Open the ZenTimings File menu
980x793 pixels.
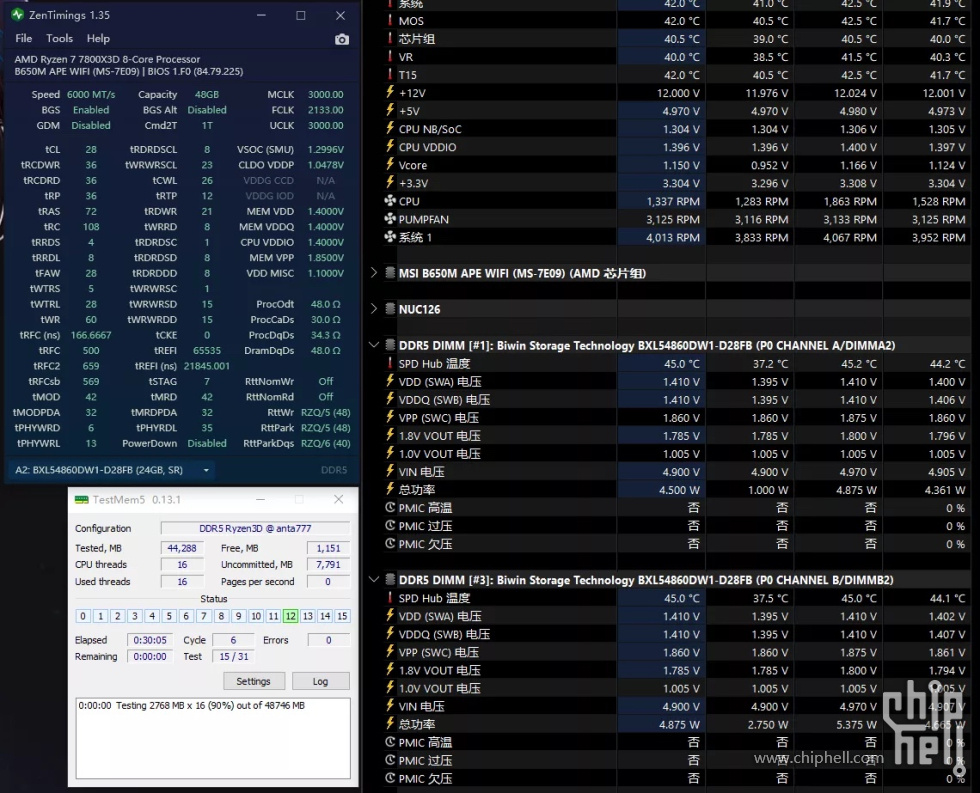tap(24, 38)
